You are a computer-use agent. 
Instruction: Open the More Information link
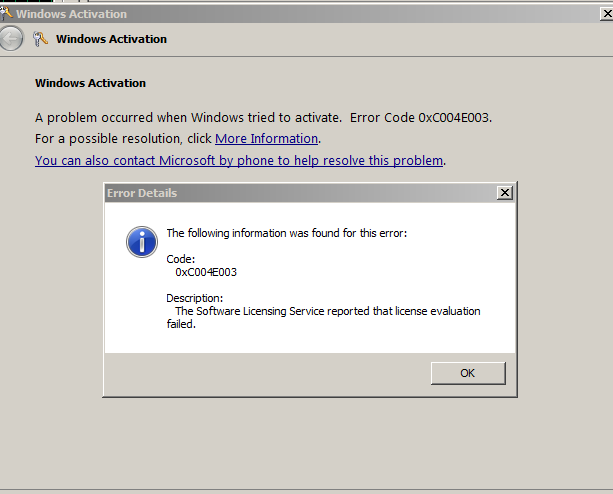pos(266,139)
